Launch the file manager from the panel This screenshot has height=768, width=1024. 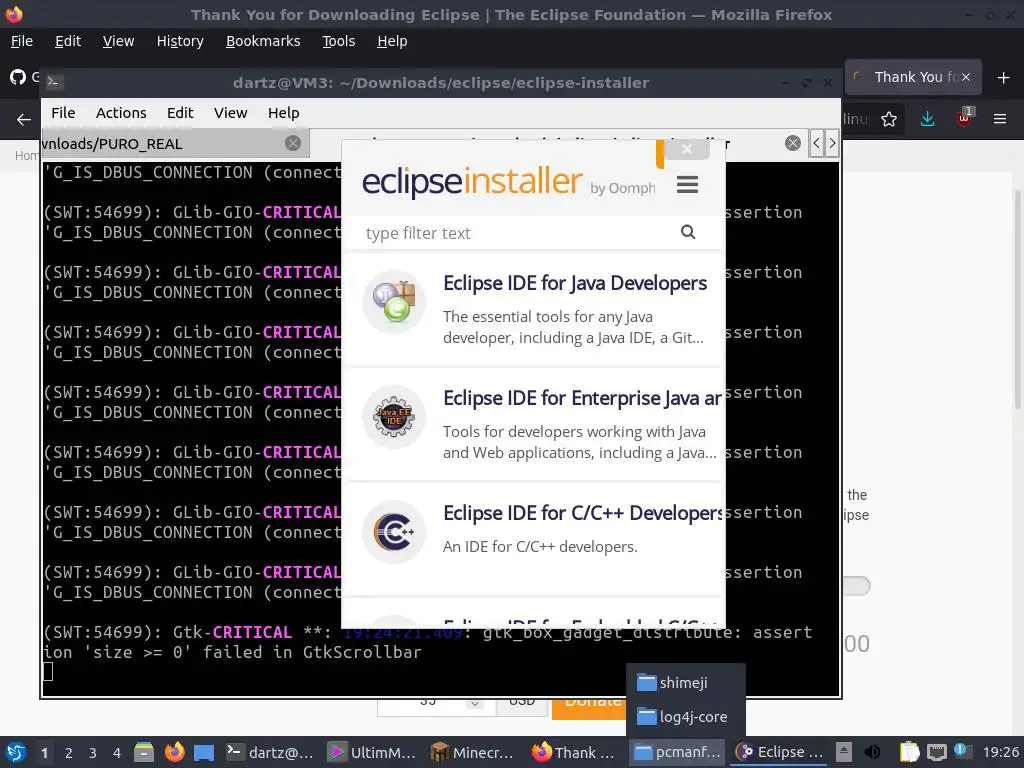pos(144,752)
